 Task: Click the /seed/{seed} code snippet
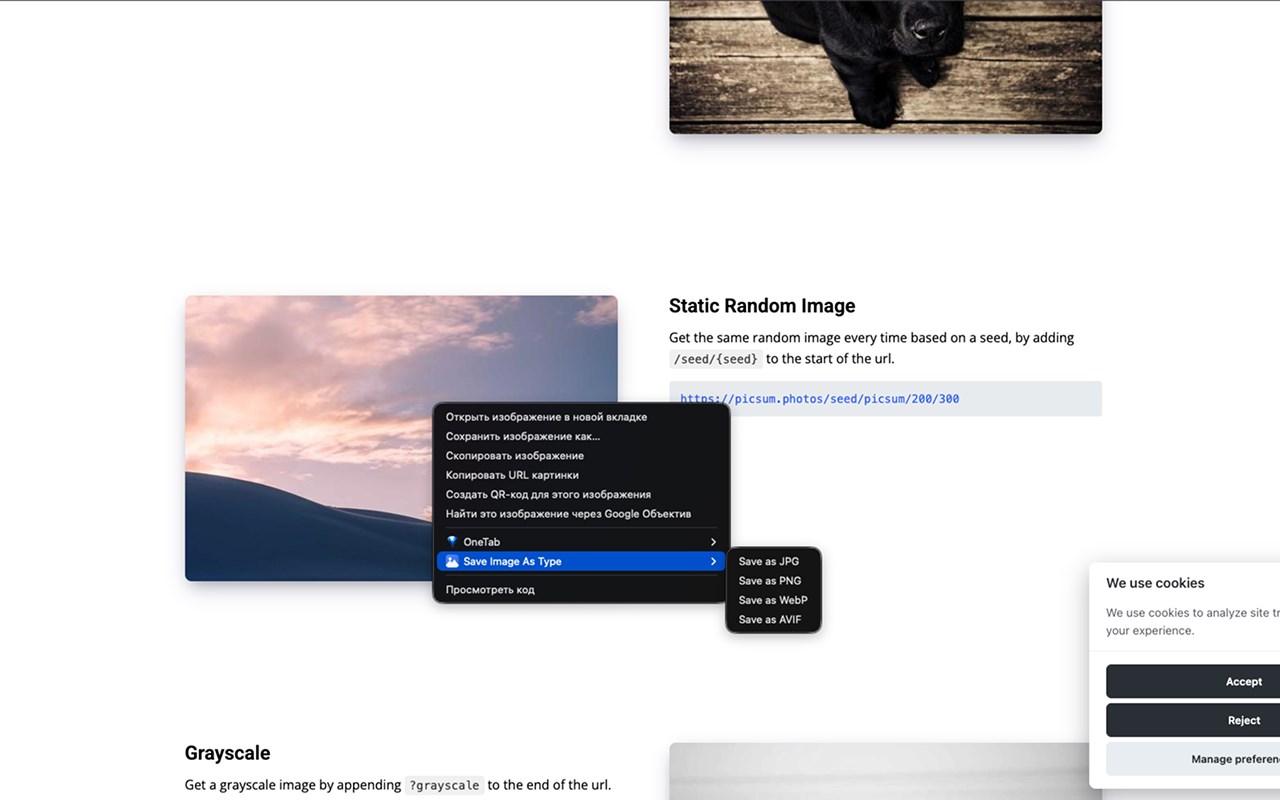[716, 359]
